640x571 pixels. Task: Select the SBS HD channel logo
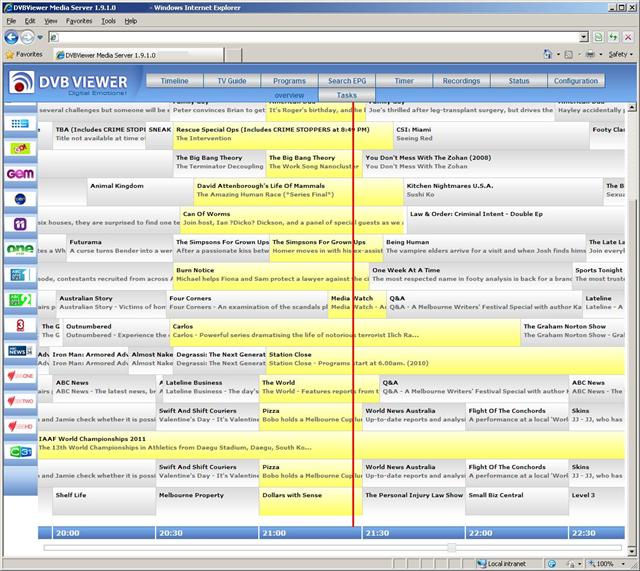tap(20, 427)
